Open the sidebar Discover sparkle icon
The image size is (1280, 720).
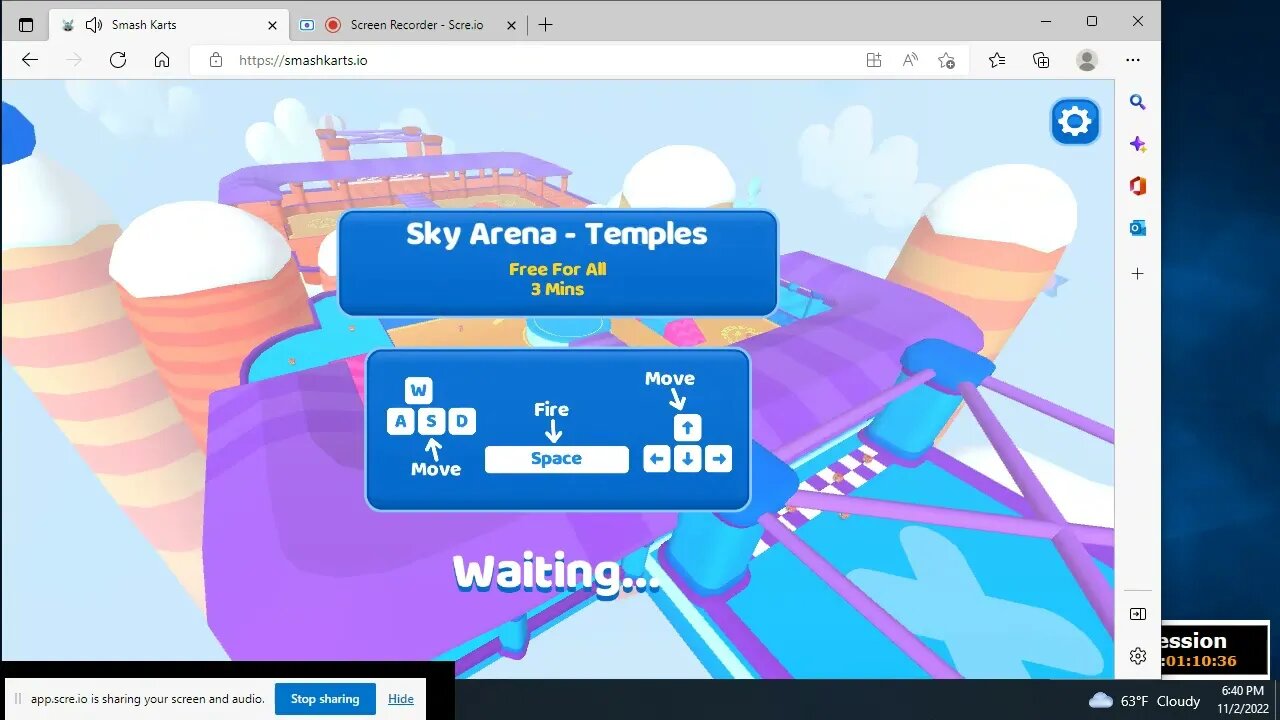1138,144
